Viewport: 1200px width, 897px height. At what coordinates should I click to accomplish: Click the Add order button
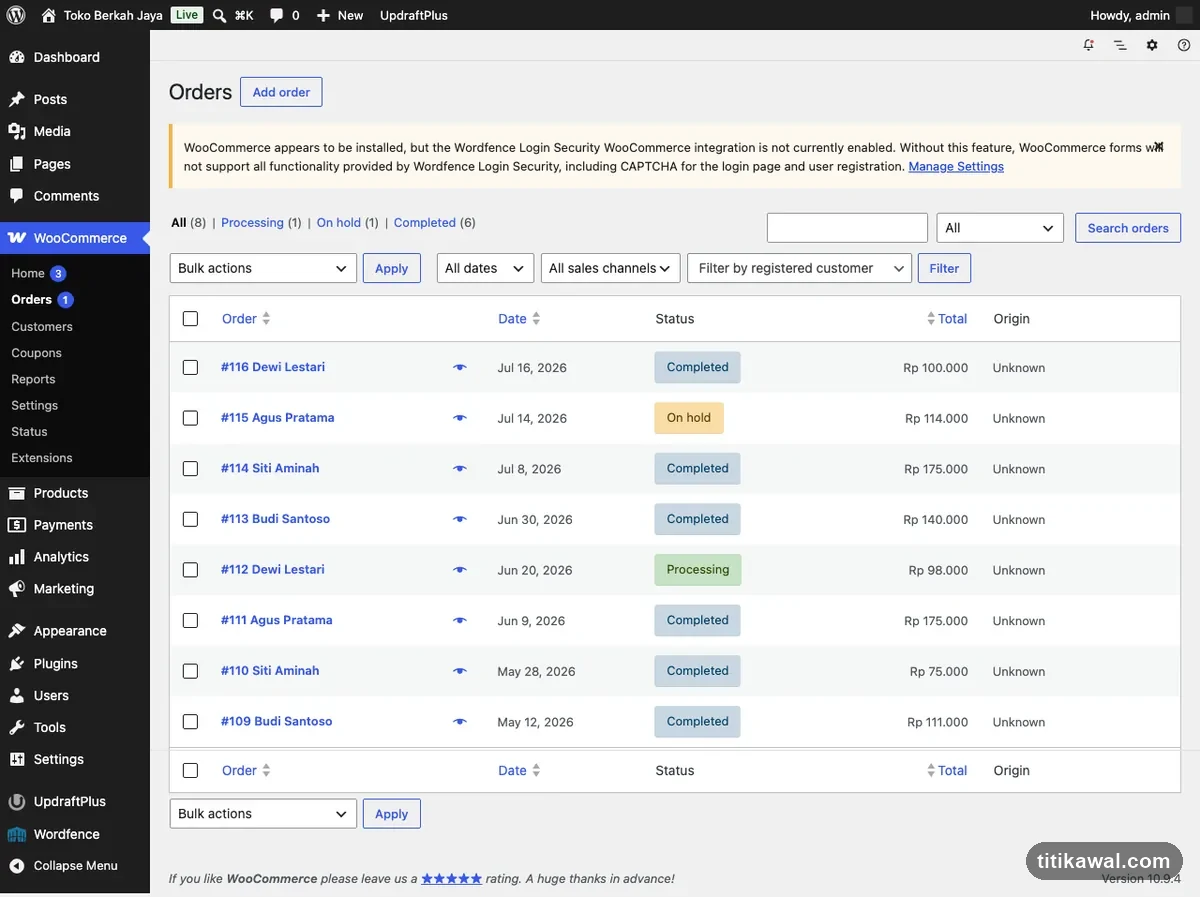click(x=281, y=92)
